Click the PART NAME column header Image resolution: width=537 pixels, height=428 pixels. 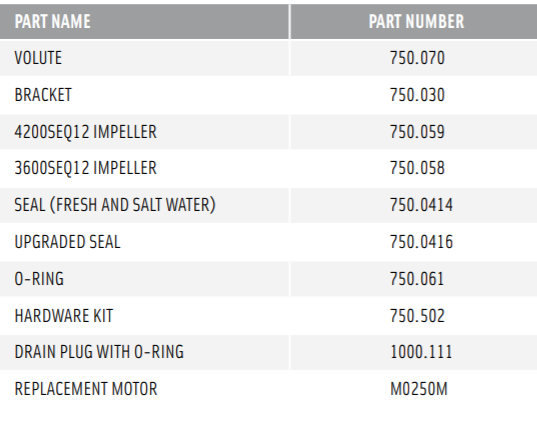coord(52,22)
